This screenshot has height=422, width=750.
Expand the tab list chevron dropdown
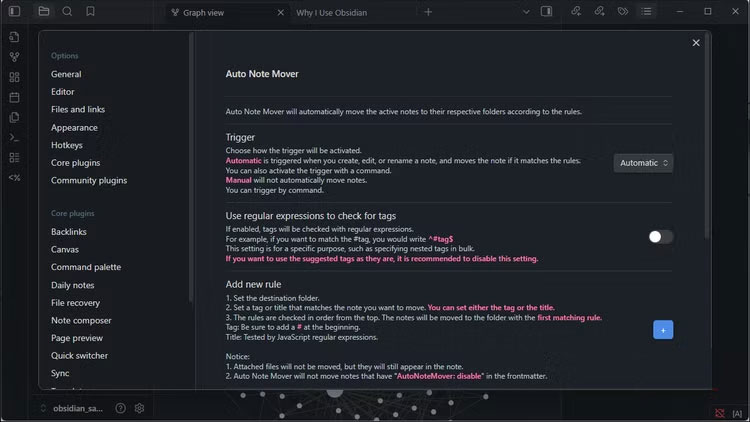click(526, 12)
